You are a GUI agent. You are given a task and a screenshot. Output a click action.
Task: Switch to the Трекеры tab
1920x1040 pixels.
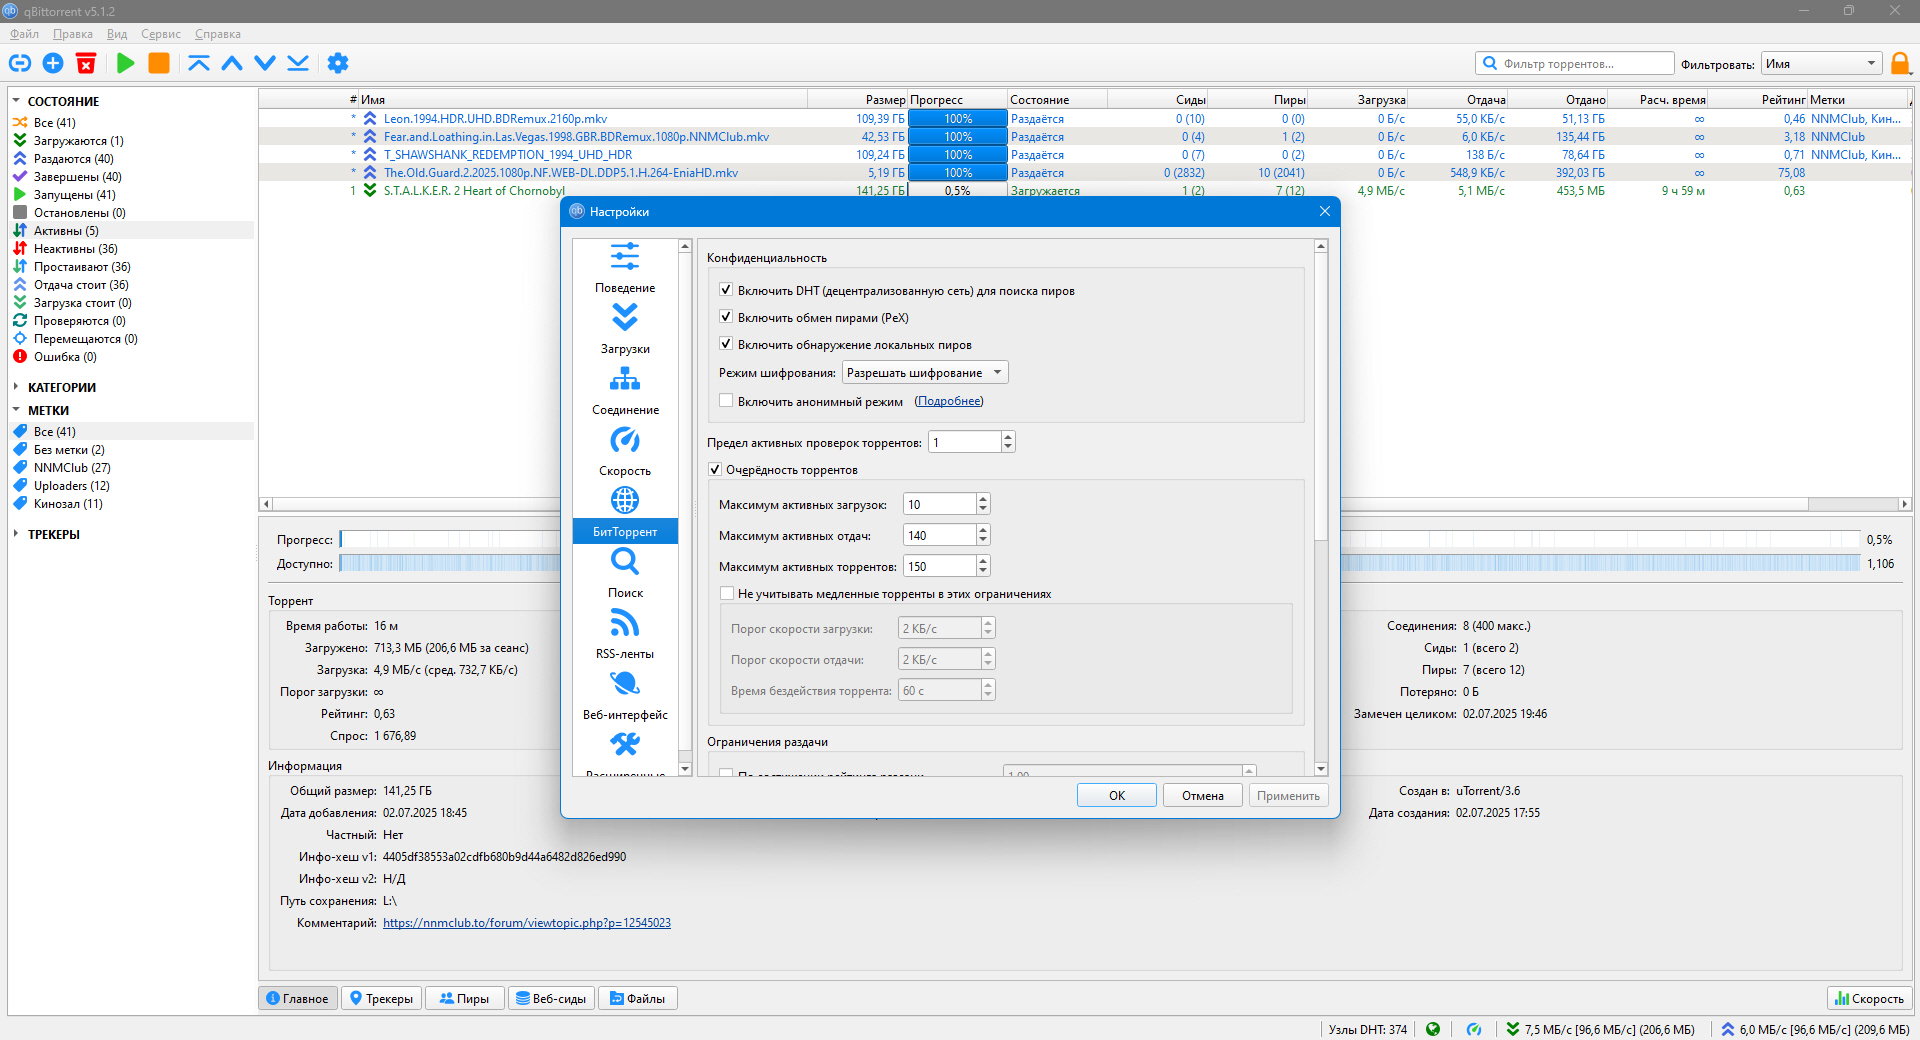381,998
